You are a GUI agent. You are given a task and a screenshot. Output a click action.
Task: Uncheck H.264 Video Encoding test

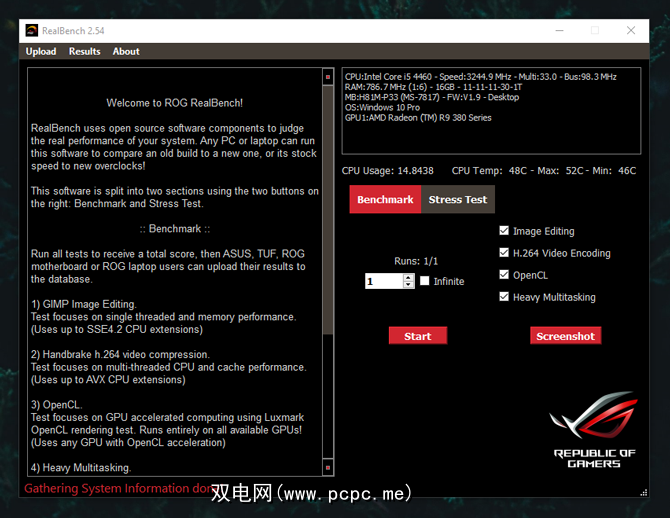click(x=504, y=253)
